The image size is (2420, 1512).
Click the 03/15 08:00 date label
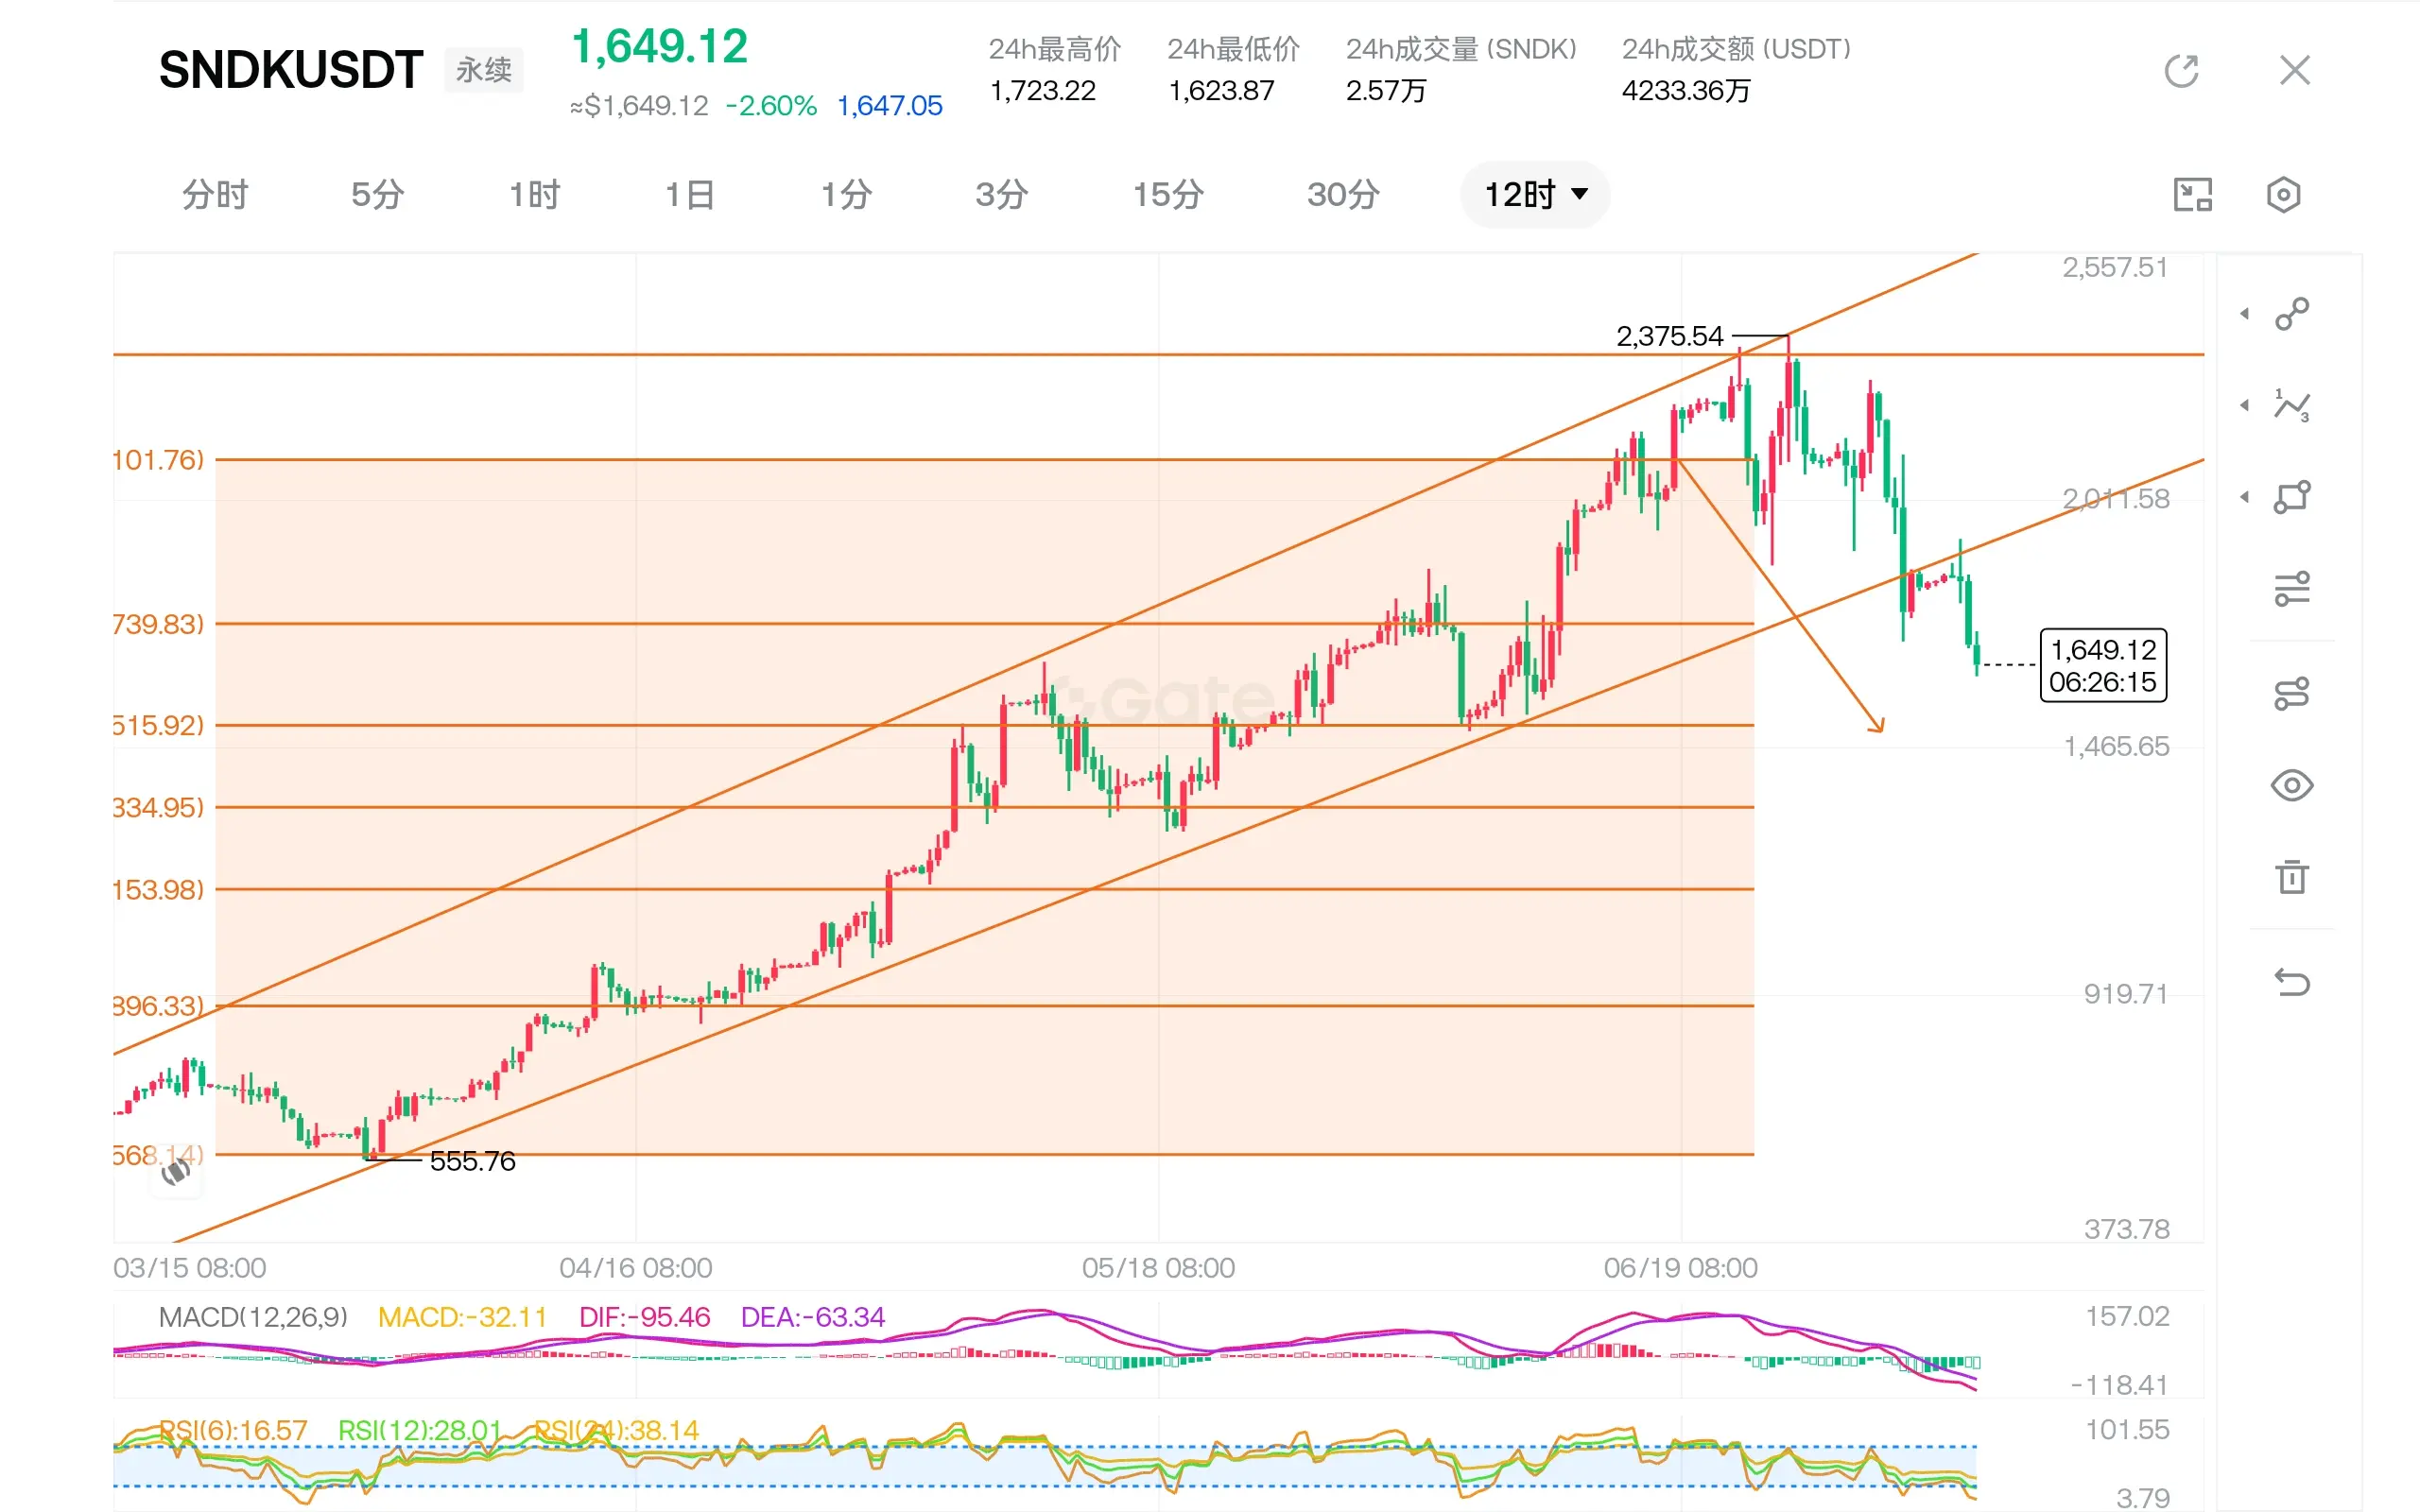click(x=190, y=1268)
